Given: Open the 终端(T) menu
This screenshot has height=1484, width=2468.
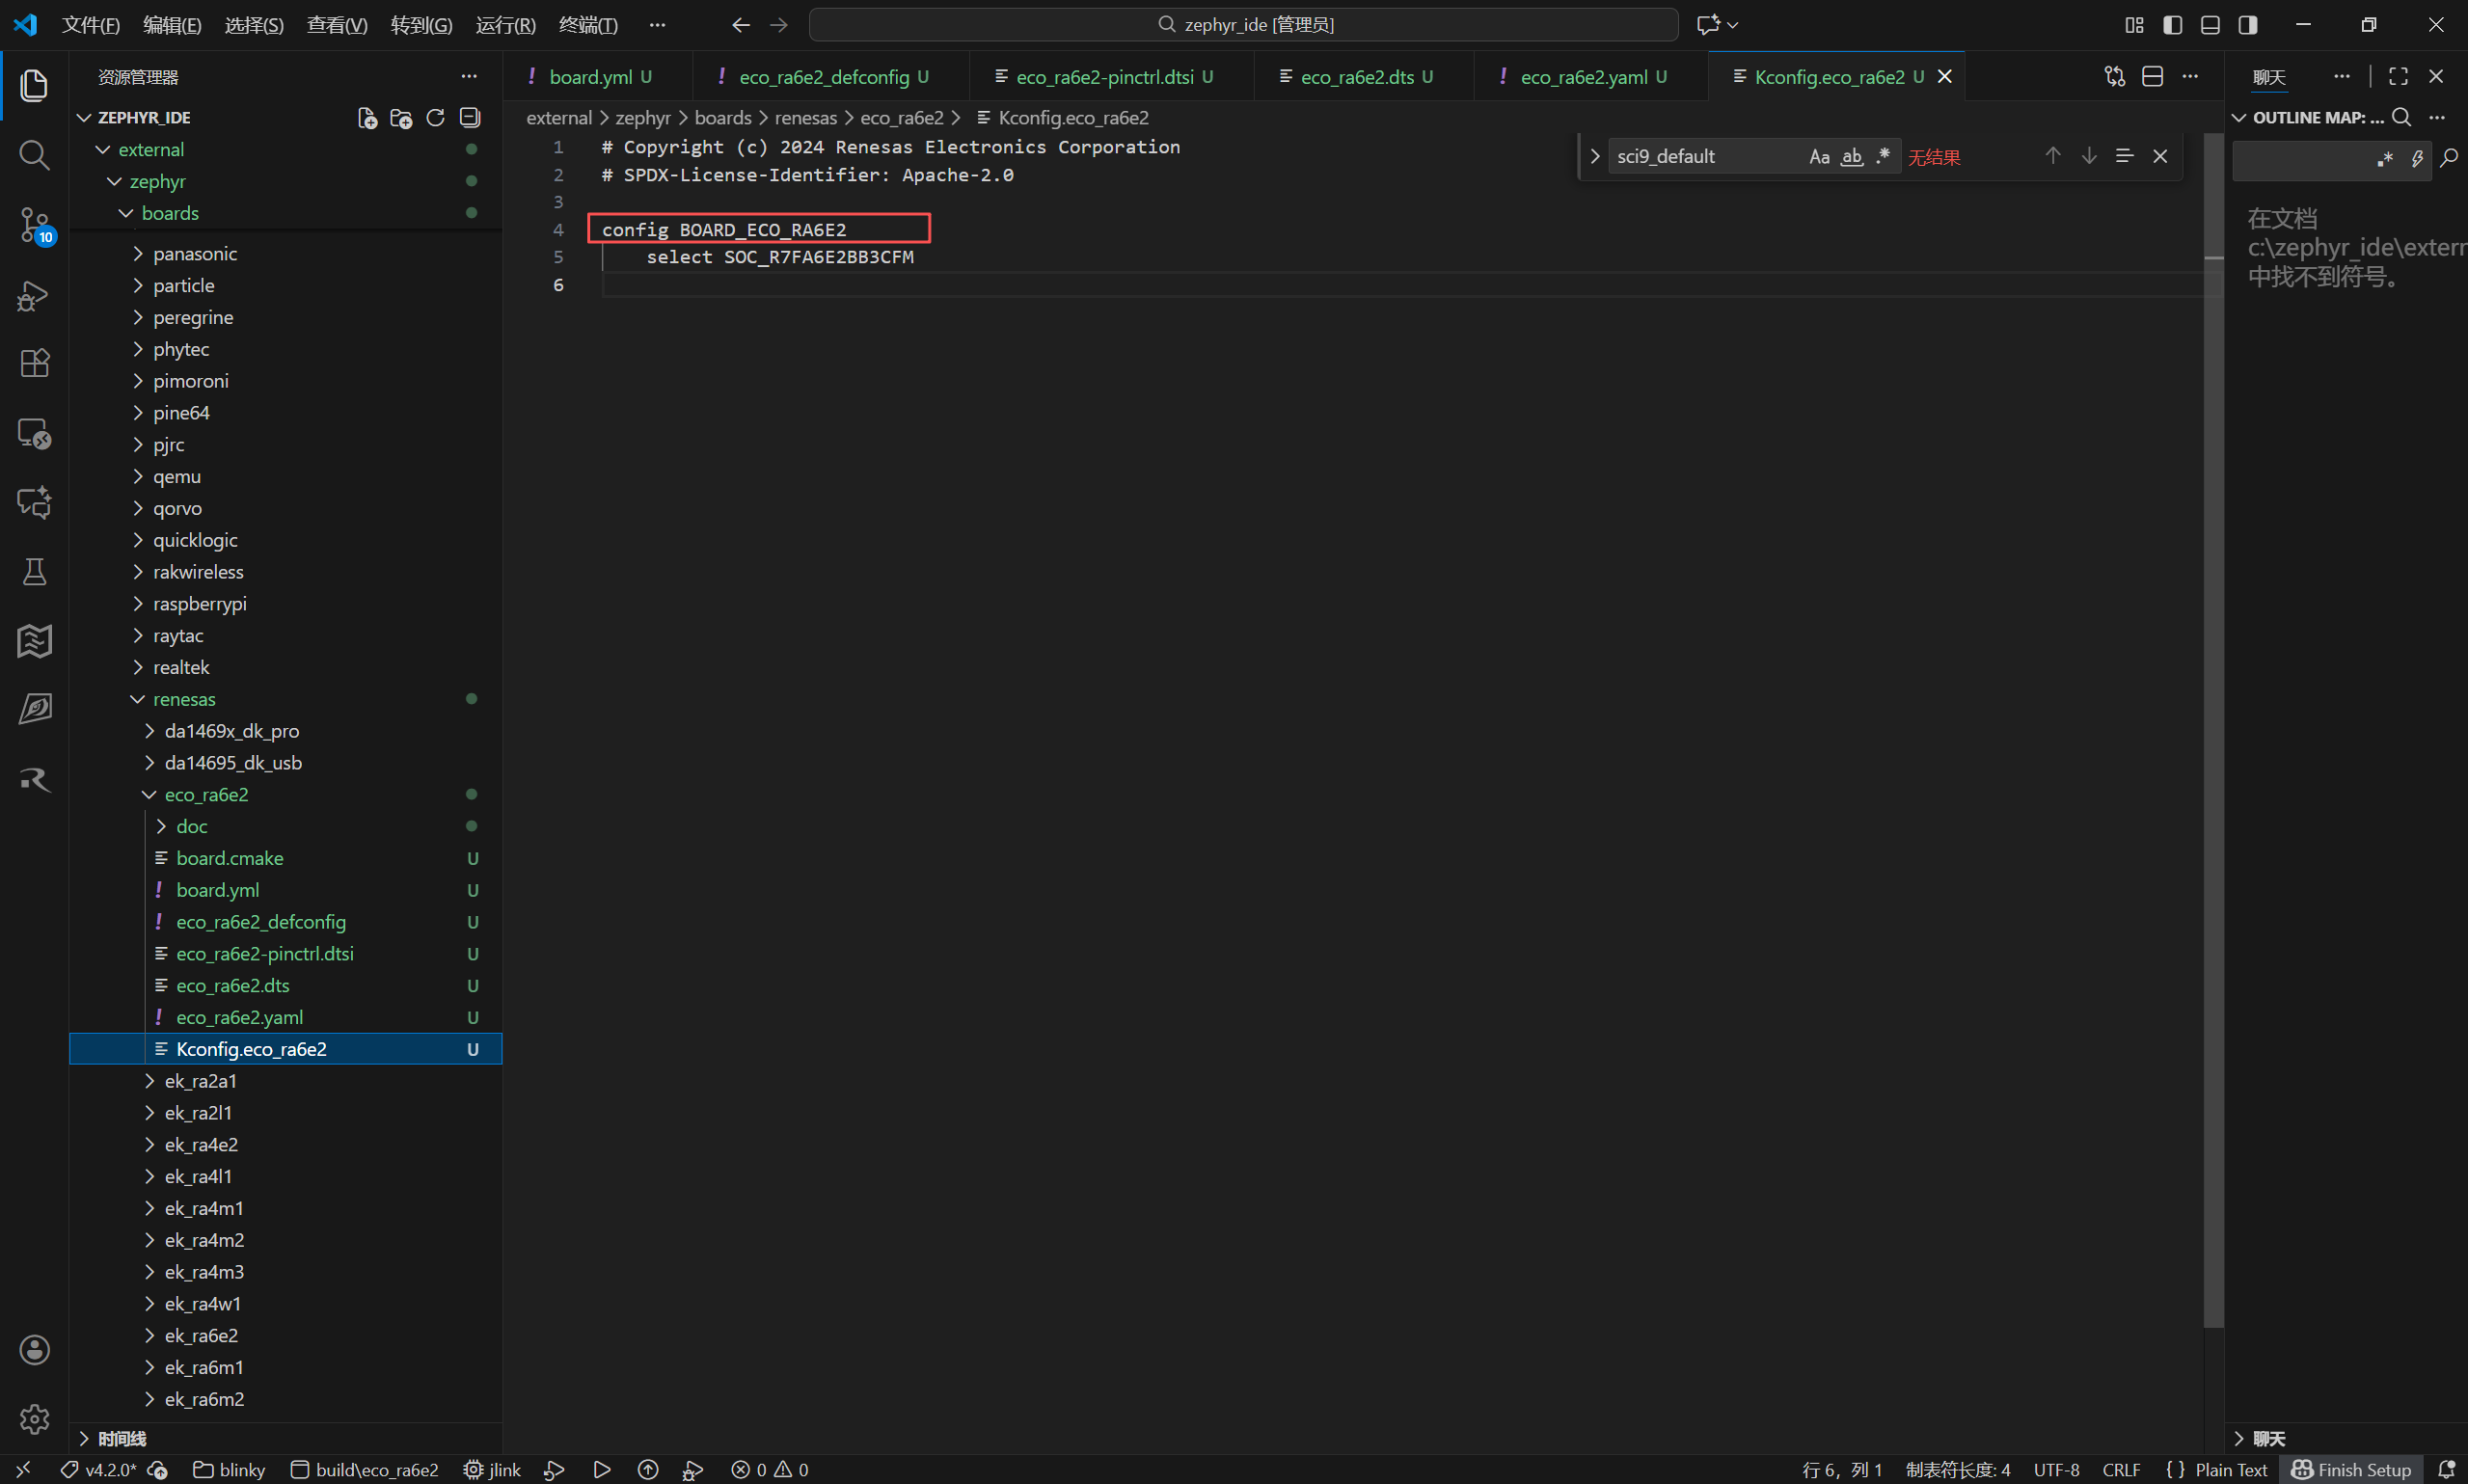Looking at the screenshot, I should tap(588, 25).
